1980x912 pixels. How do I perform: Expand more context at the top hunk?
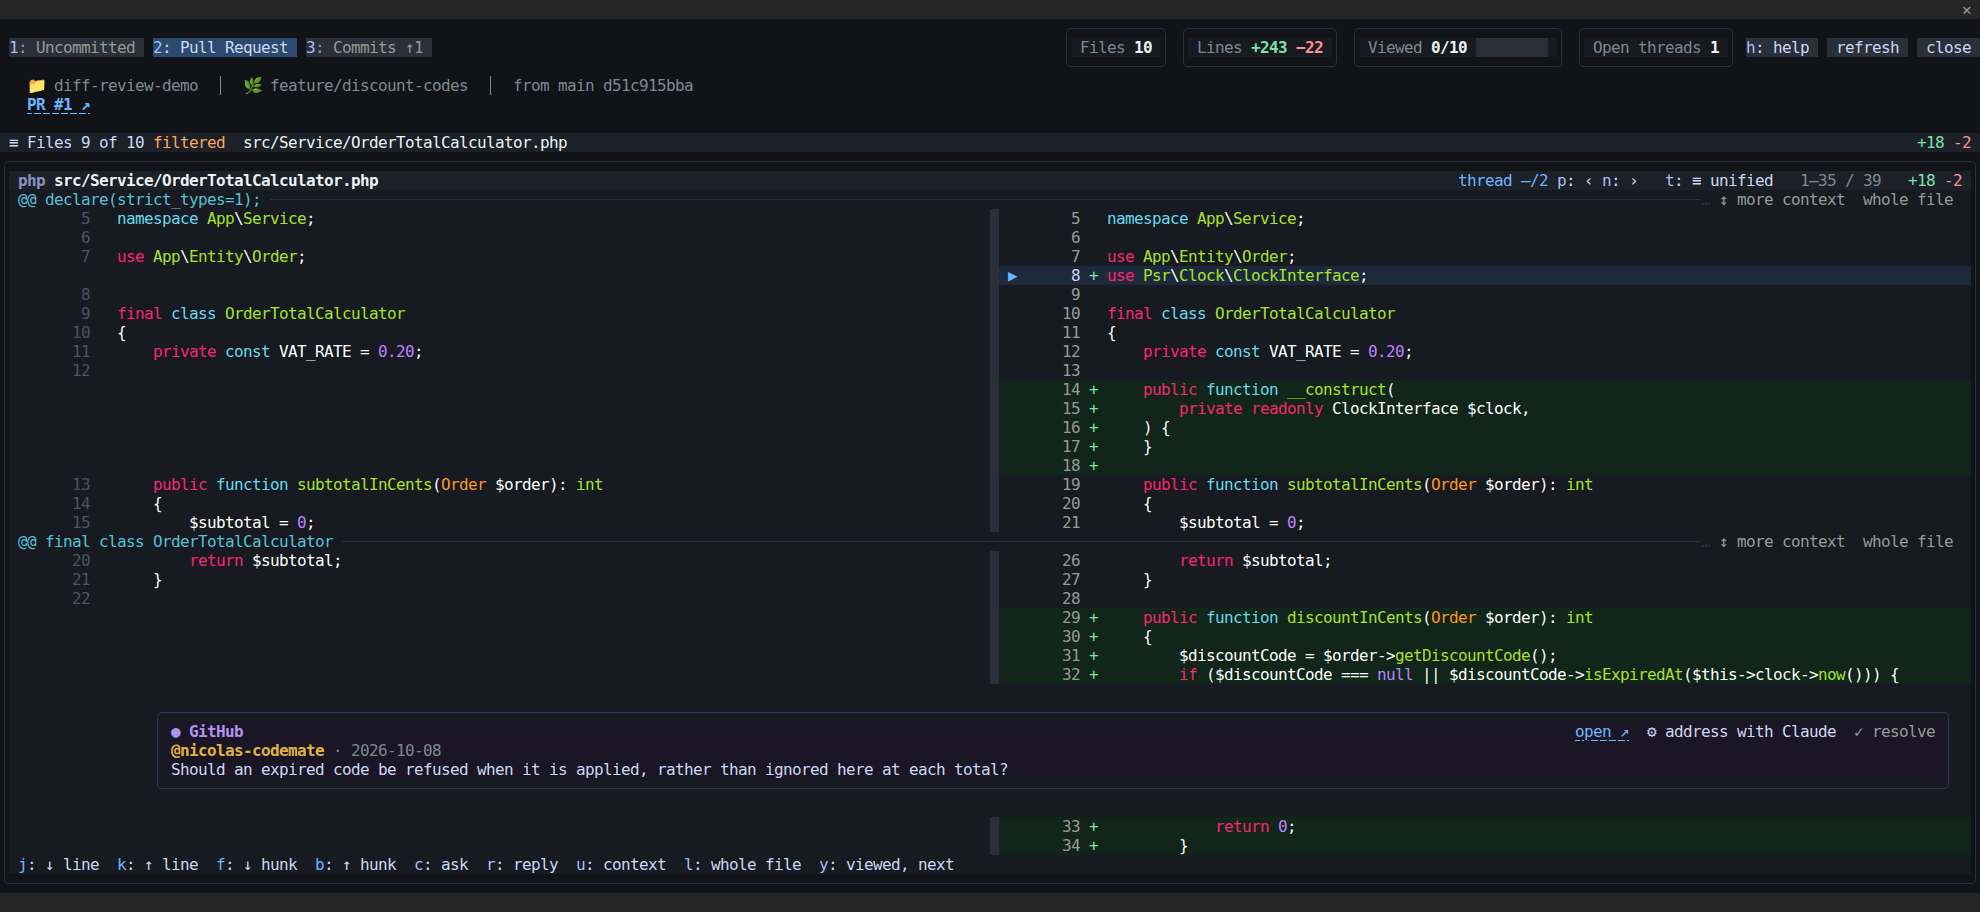(x=1782, y=200)
